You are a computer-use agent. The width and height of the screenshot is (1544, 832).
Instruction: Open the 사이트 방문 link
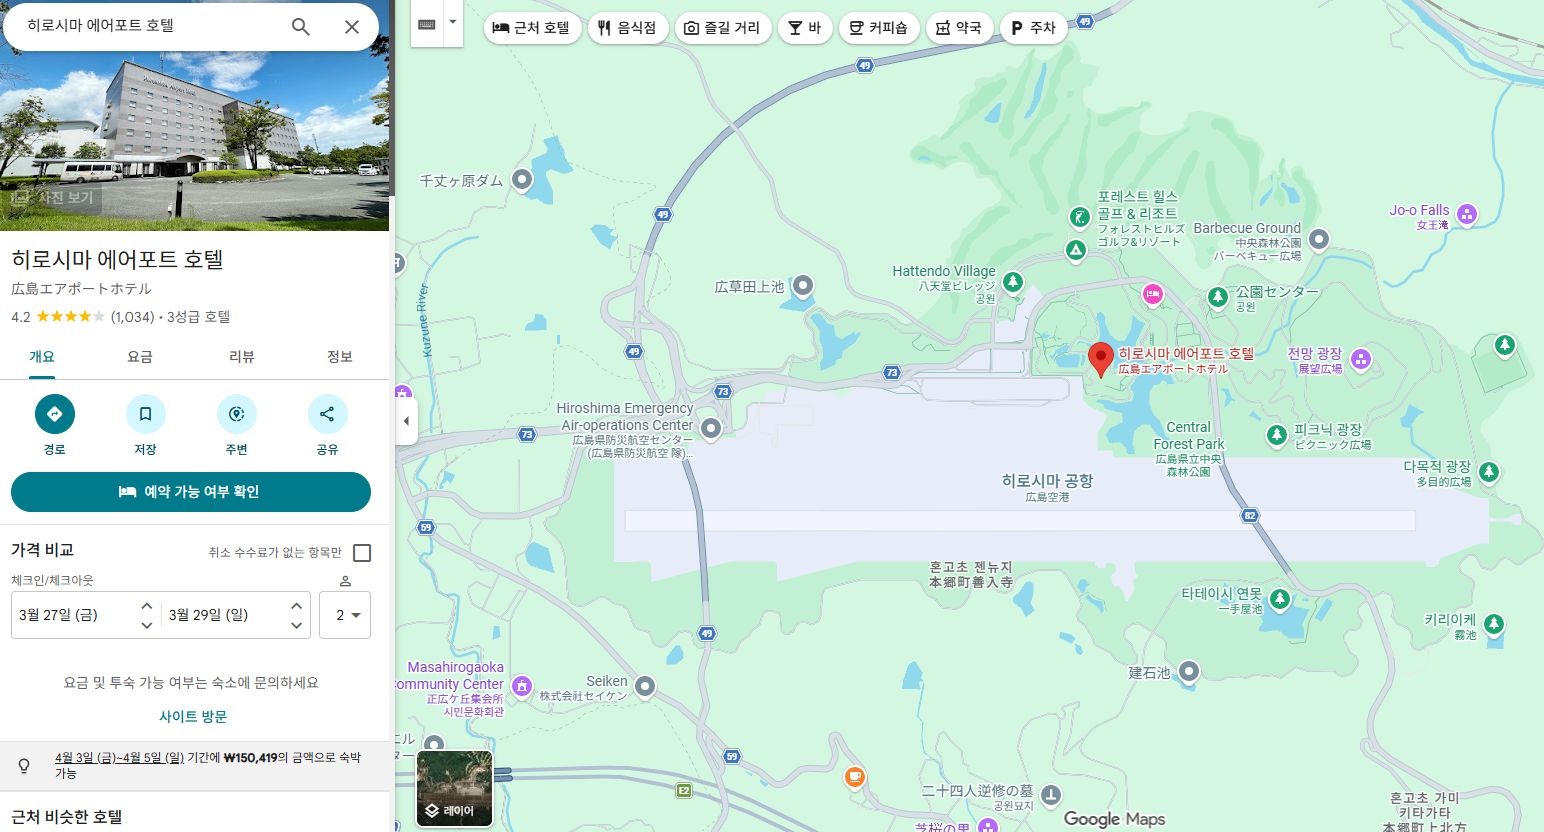(193, 716)
